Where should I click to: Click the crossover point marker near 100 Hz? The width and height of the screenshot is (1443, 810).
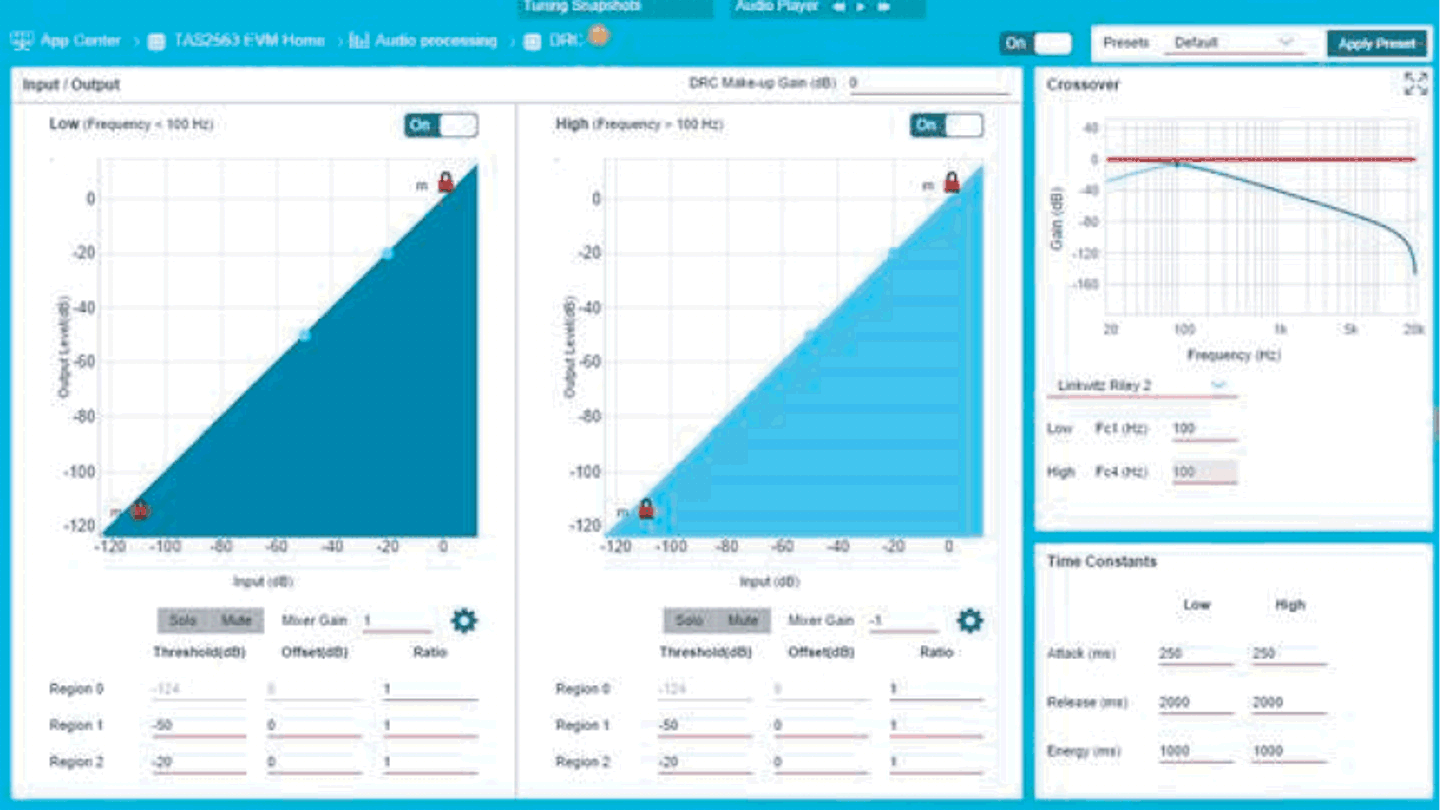tap(1180, 163)
